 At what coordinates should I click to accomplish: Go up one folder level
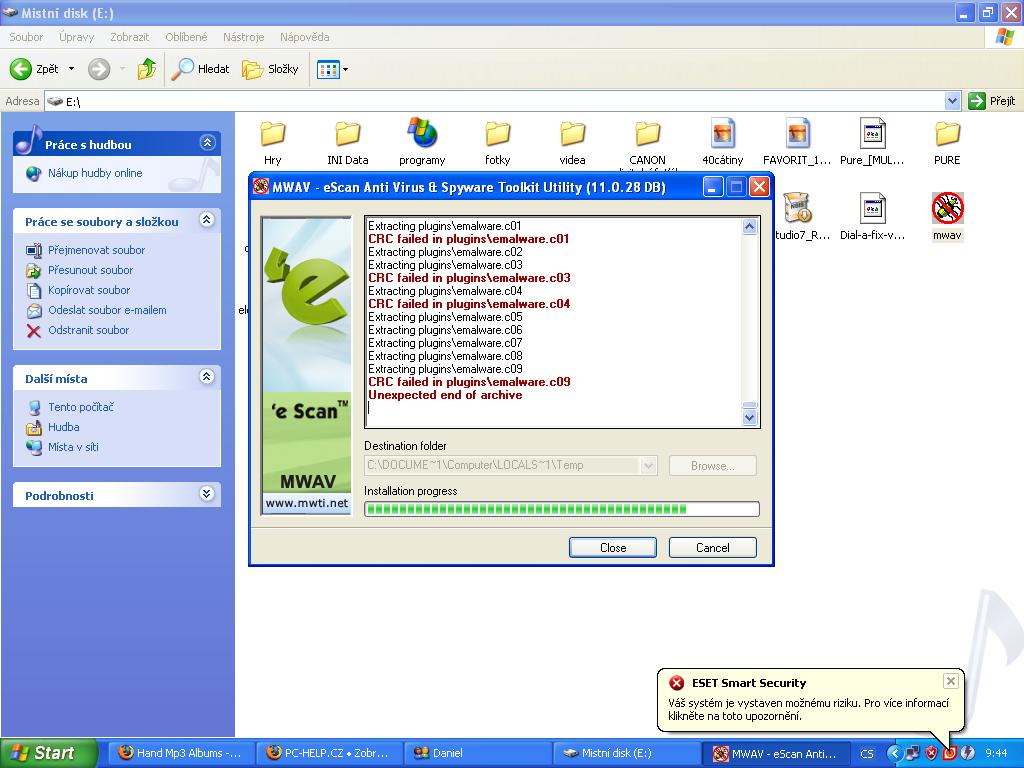click(147, 69)
